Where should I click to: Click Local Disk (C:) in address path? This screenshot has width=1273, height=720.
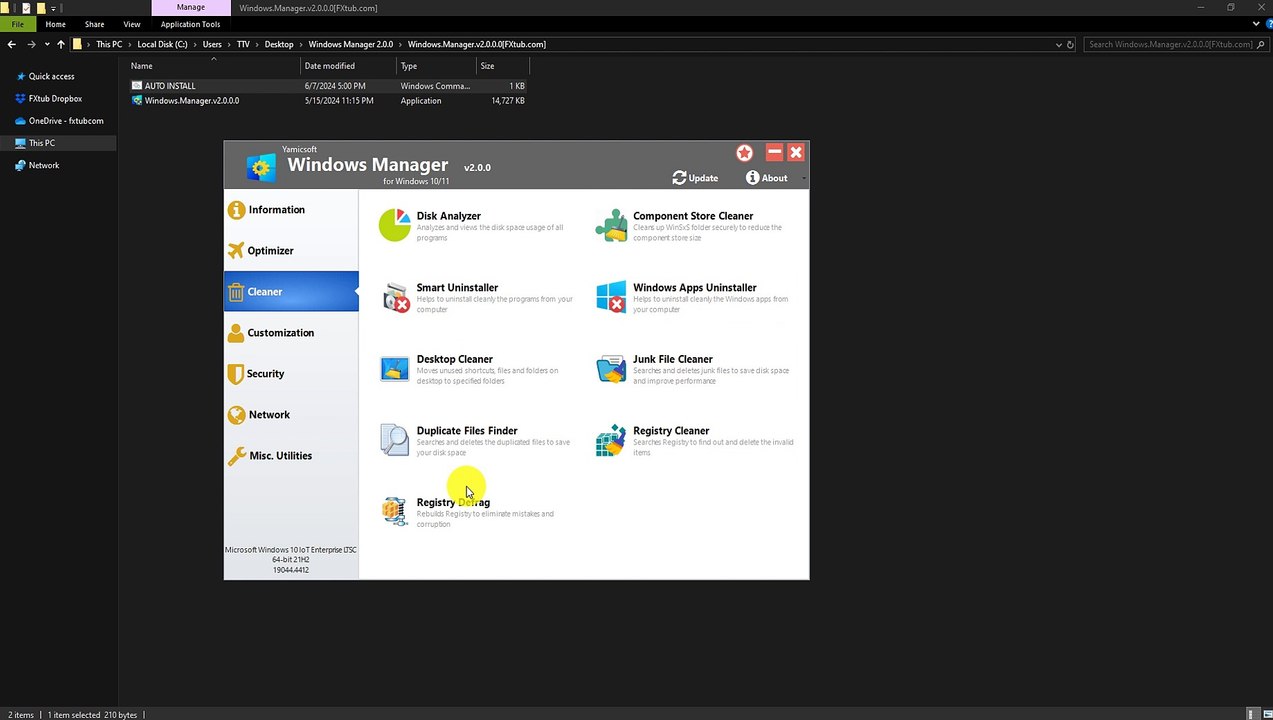tap(162, 44)
